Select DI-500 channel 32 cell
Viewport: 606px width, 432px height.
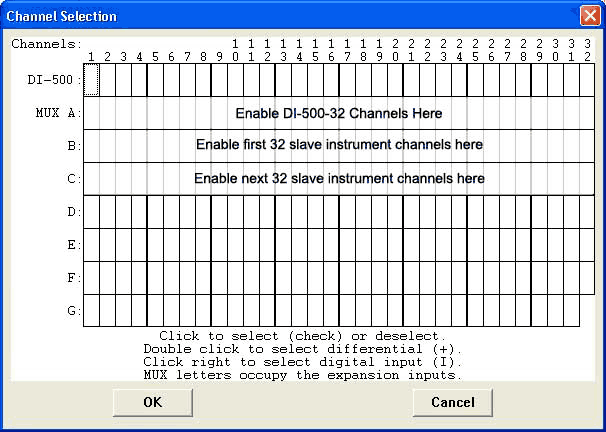tap(587, 80)
